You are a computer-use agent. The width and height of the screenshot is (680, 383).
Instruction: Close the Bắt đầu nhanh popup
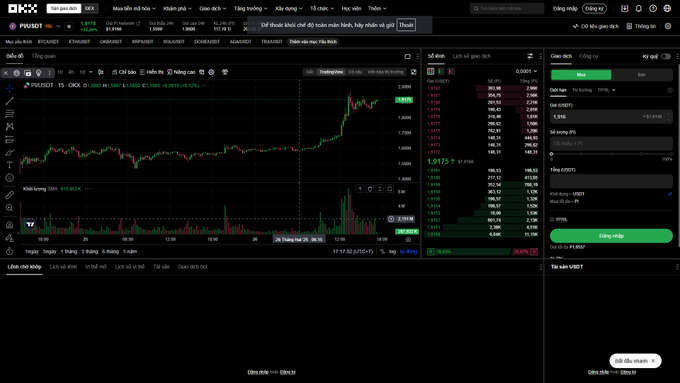coord(653,361)
